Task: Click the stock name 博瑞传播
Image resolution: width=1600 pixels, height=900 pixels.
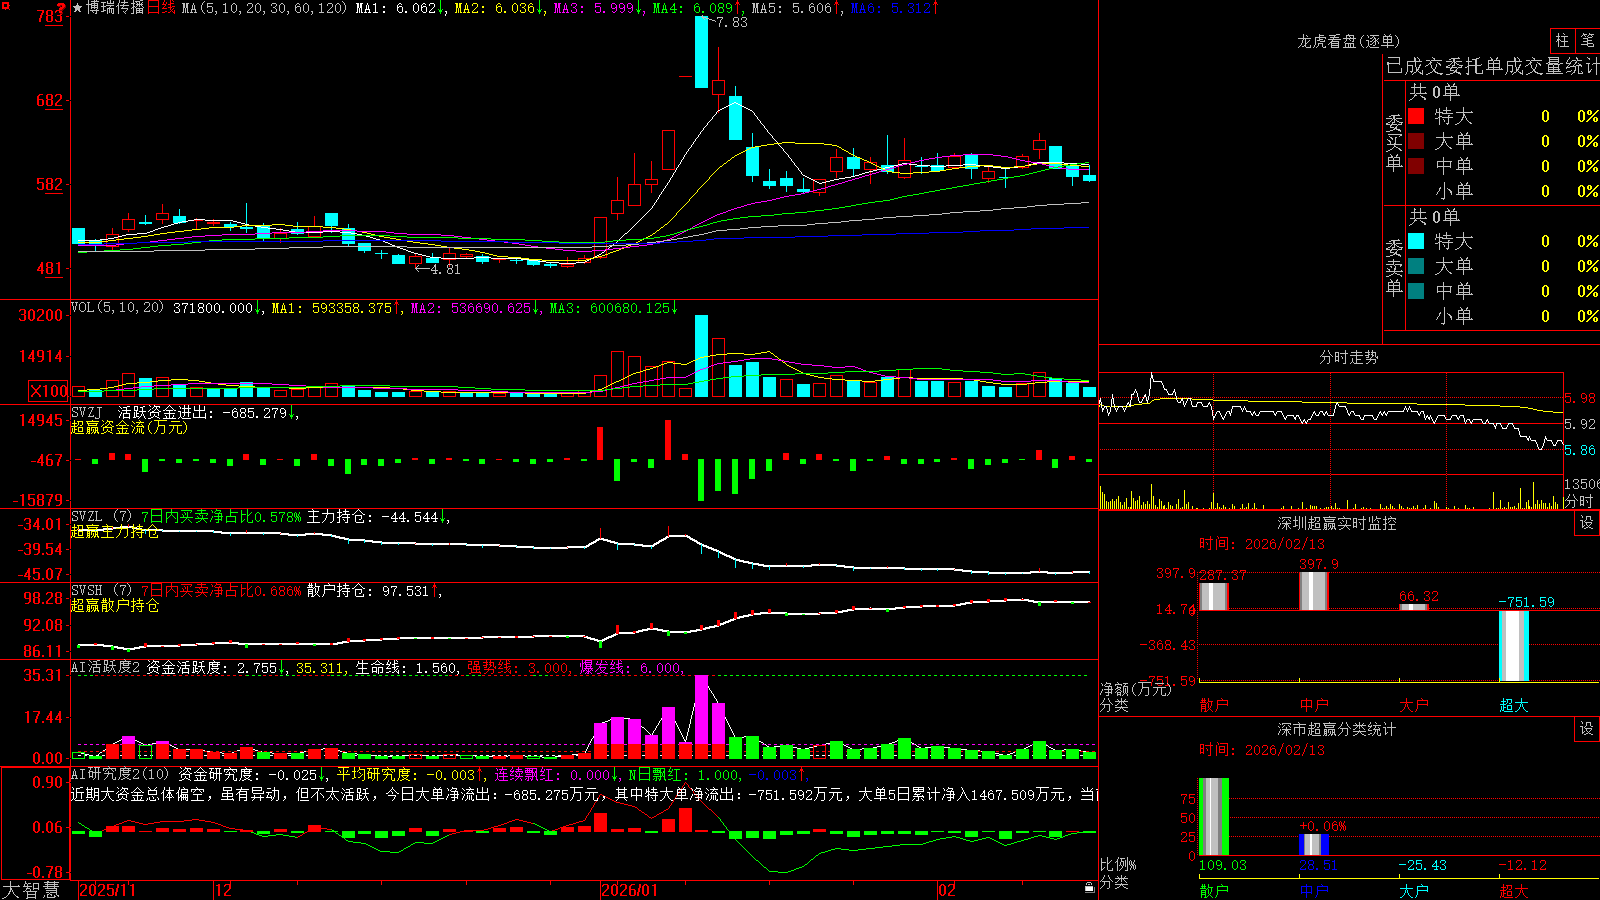Action: coord(115,8)
